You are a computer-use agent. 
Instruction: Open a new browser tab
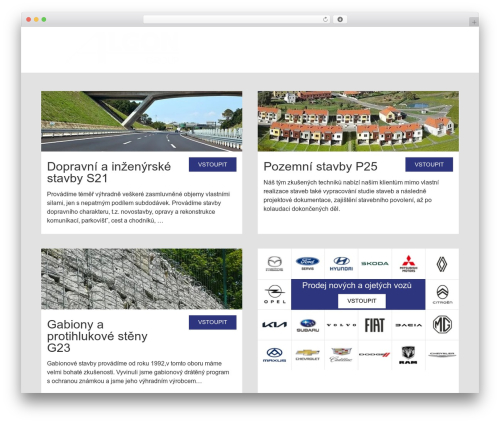click(x=474, y=22)
